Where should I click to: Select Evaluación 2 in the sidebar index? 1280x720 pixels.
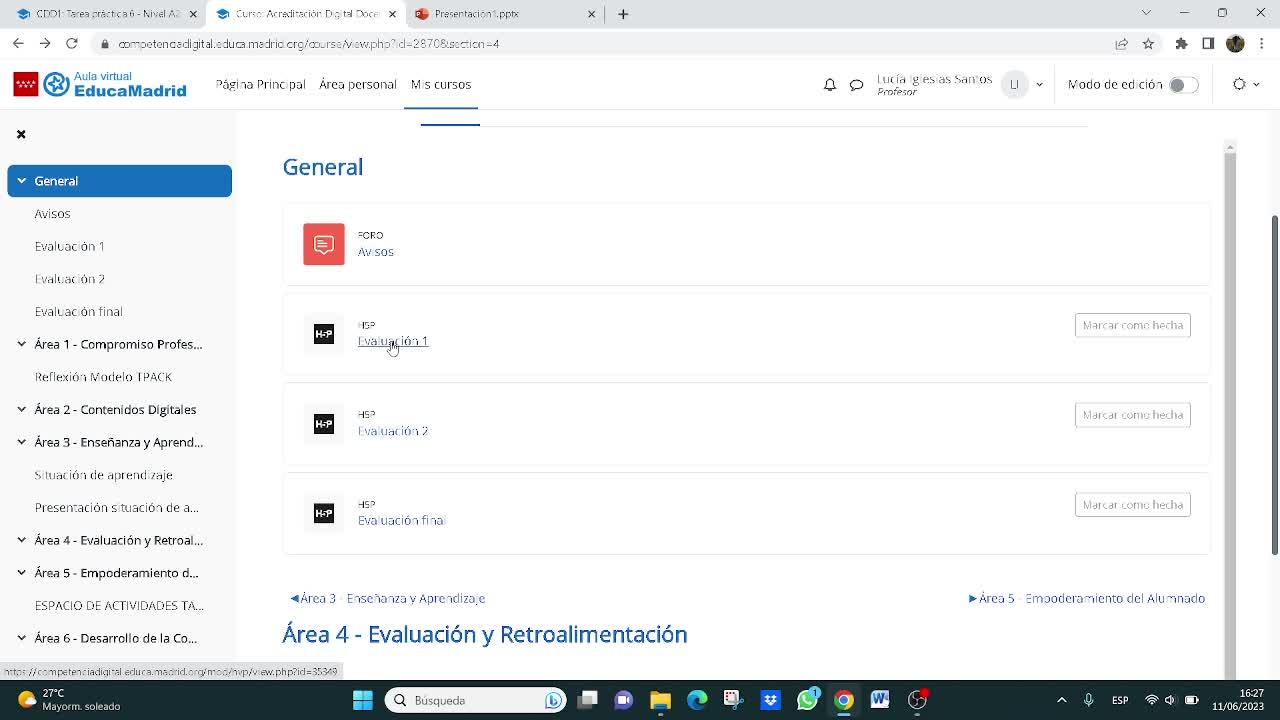click(x=70, y=279)
